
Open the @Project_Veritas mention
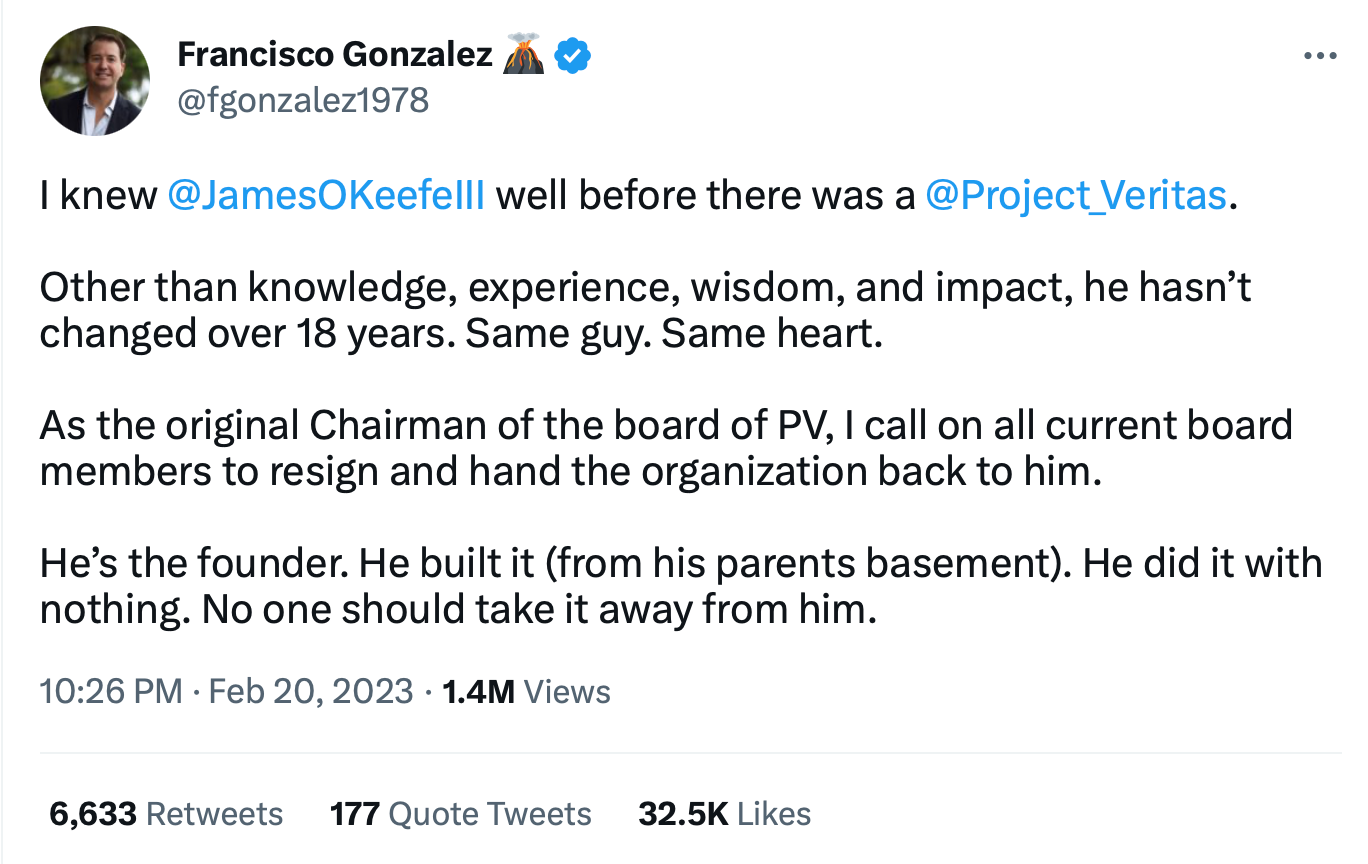coord(1076,196)
